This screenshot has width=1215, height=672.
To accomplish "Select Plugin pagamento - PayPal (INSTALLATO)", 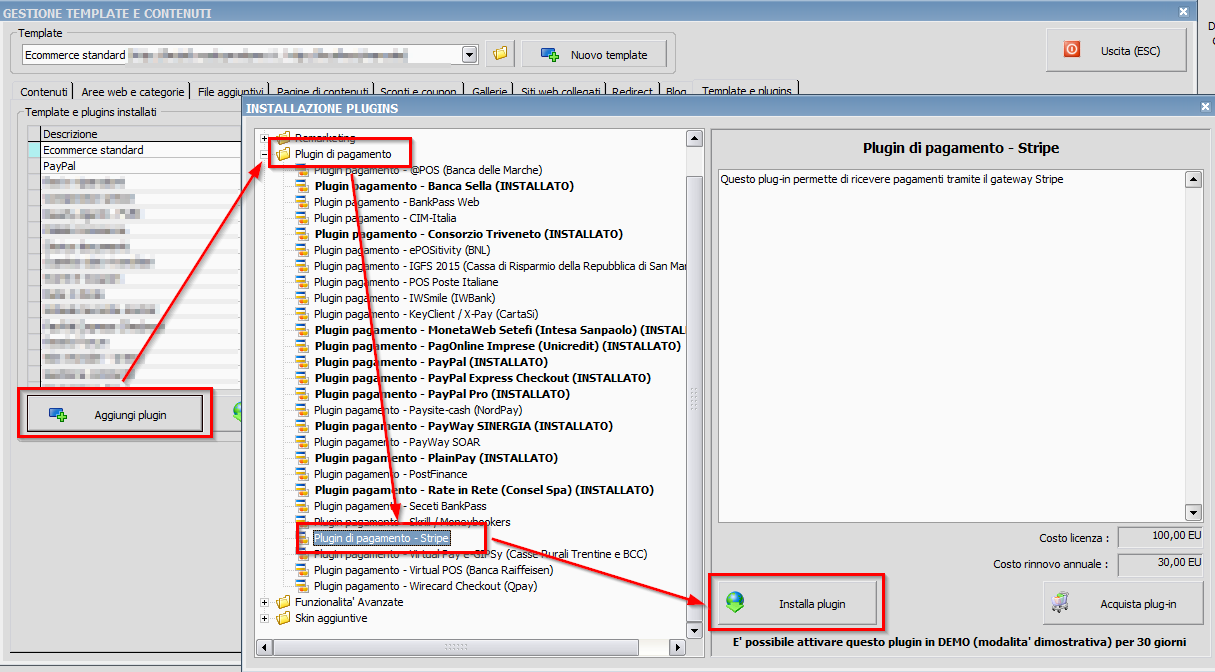I will coord(431,362).
